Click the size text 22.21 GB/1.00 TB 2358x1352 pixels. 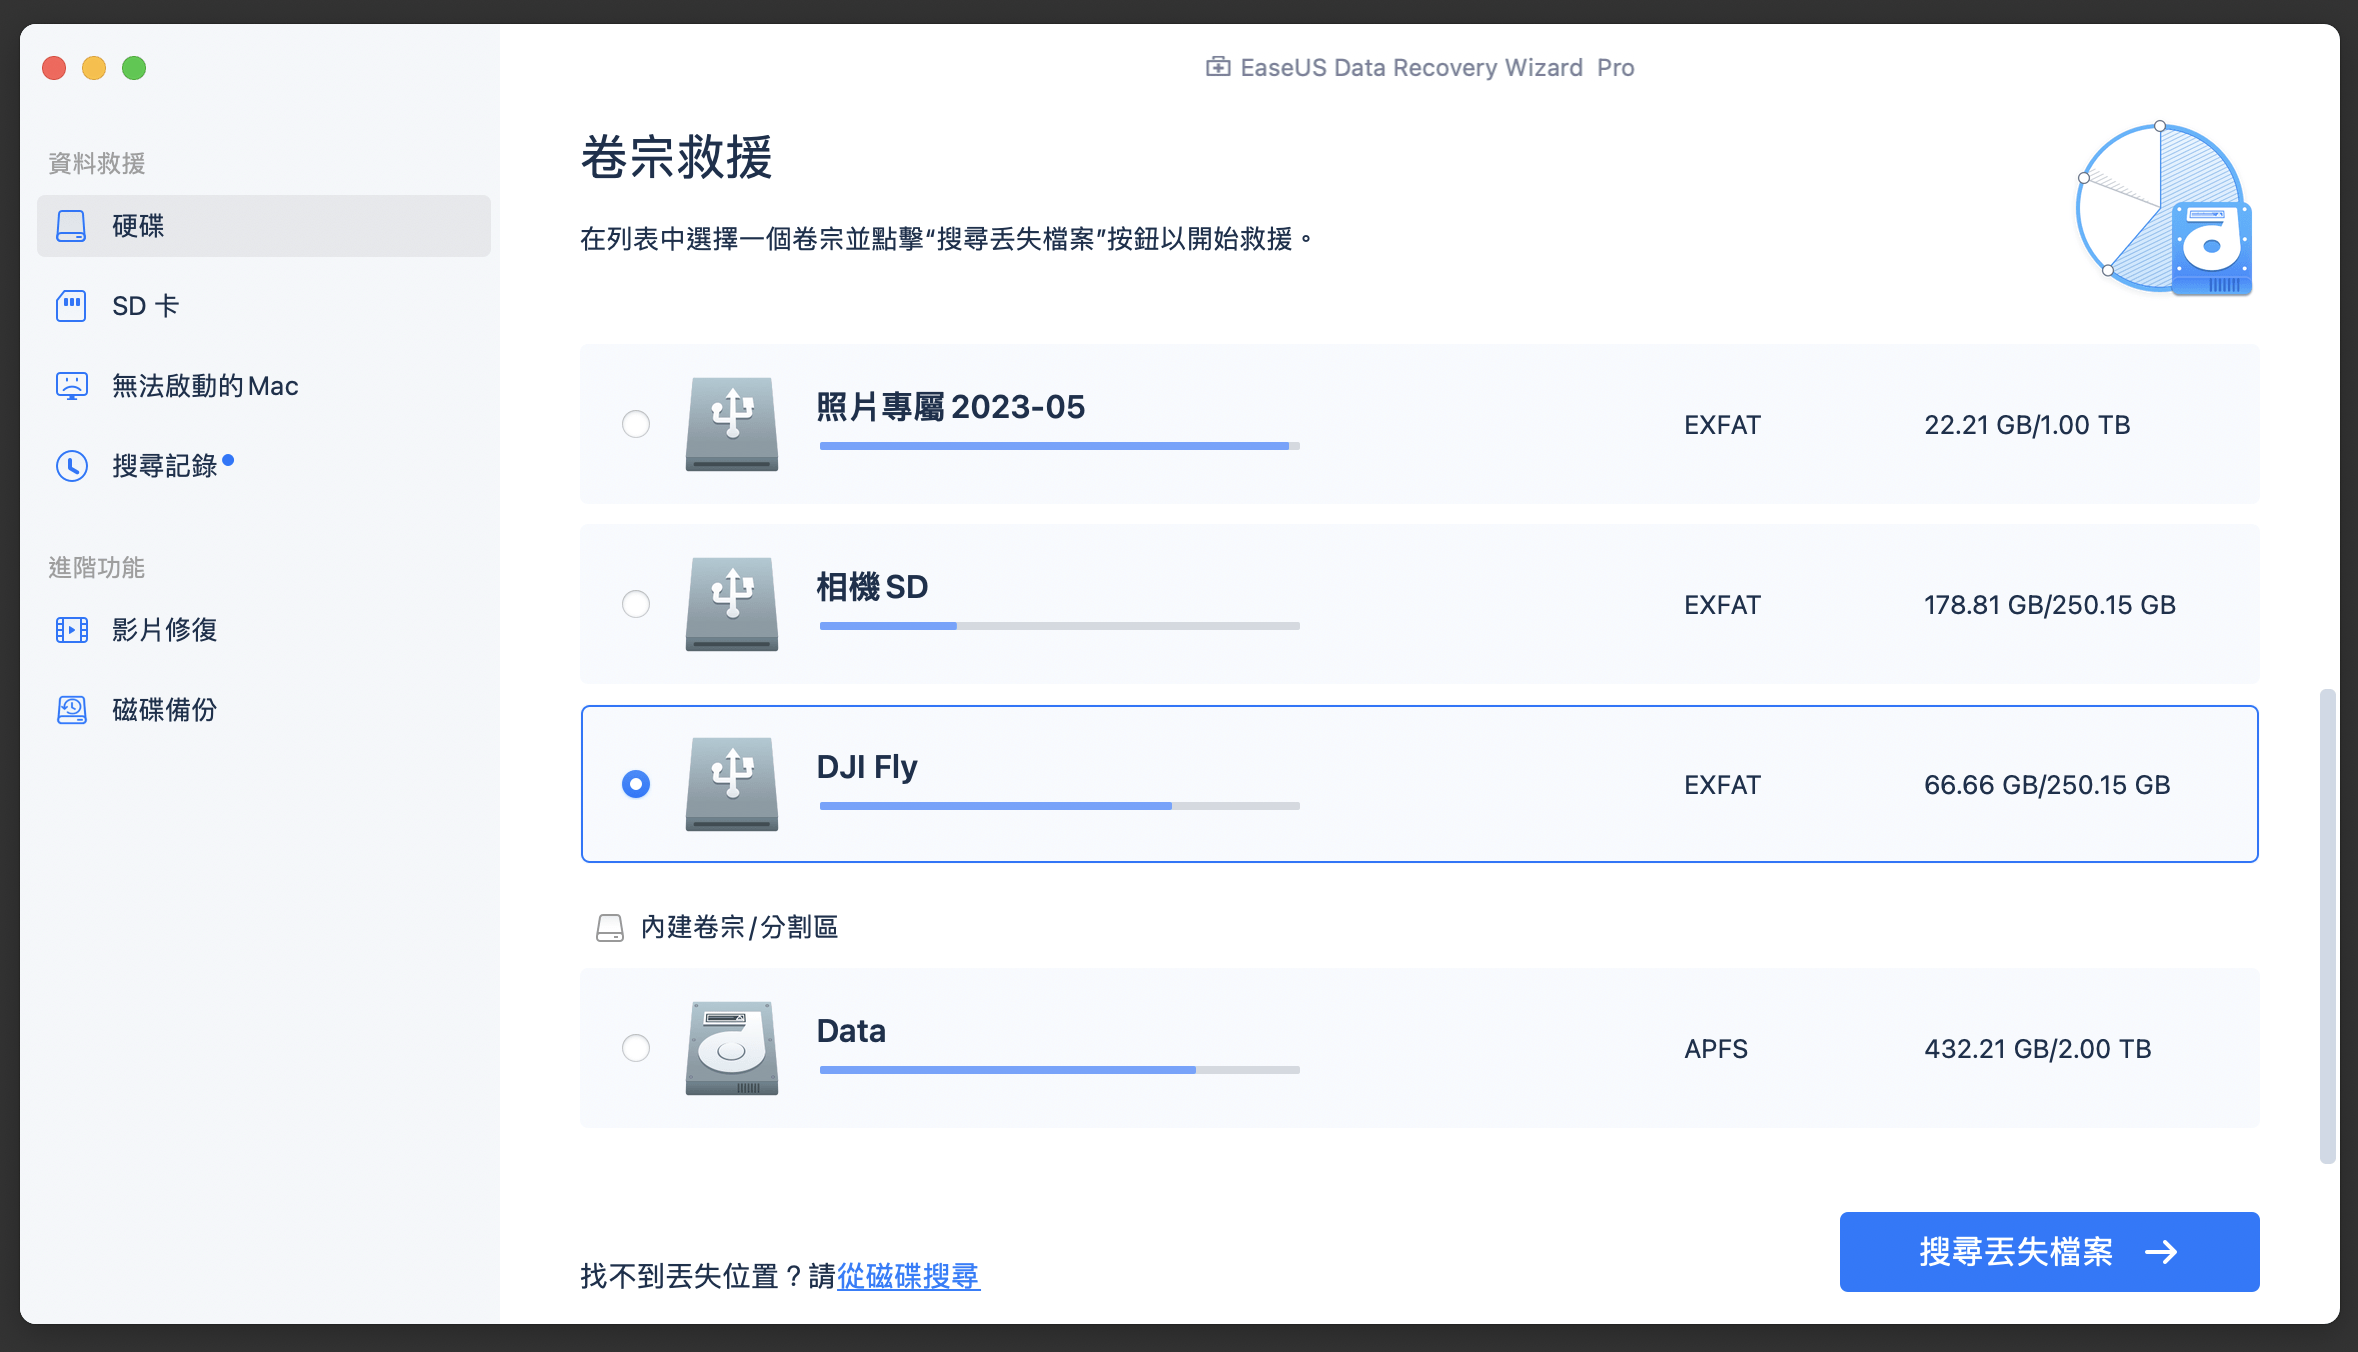point(2027,425)
